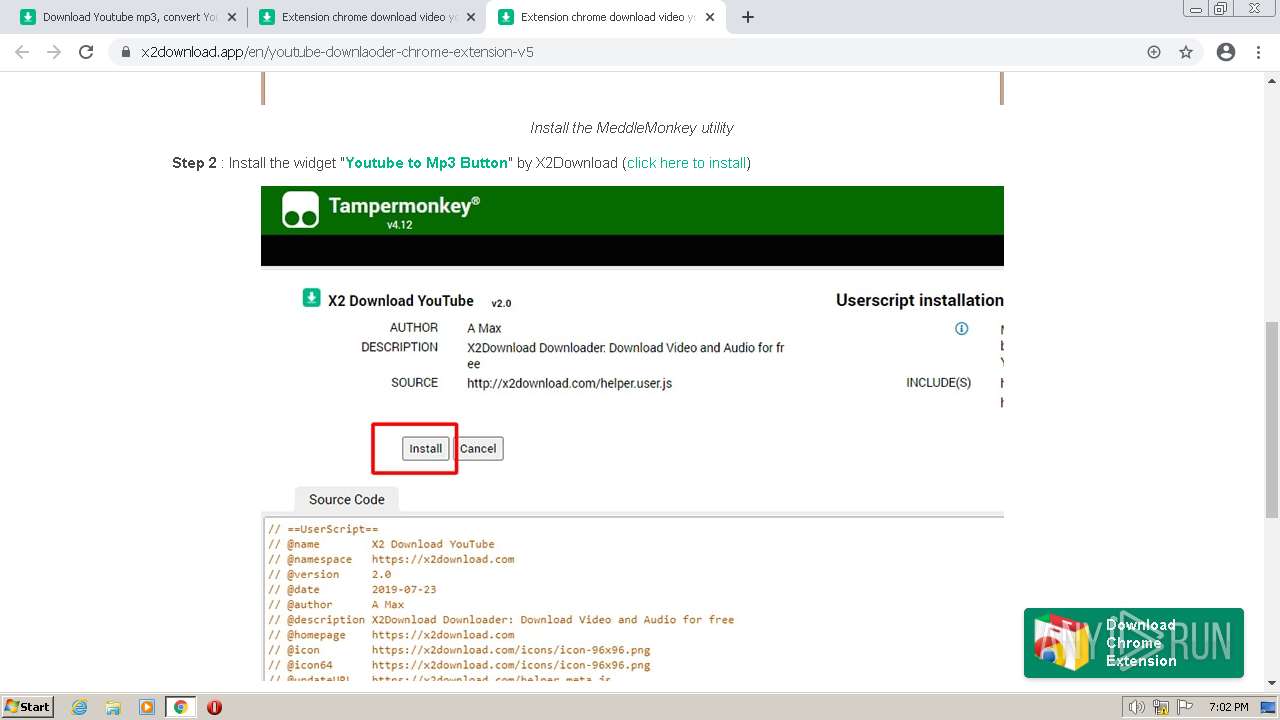Viewport: 1280px width, 720px height.
Task: Click the Tampermonkey installation tutorial image
Action: [632, 433]
